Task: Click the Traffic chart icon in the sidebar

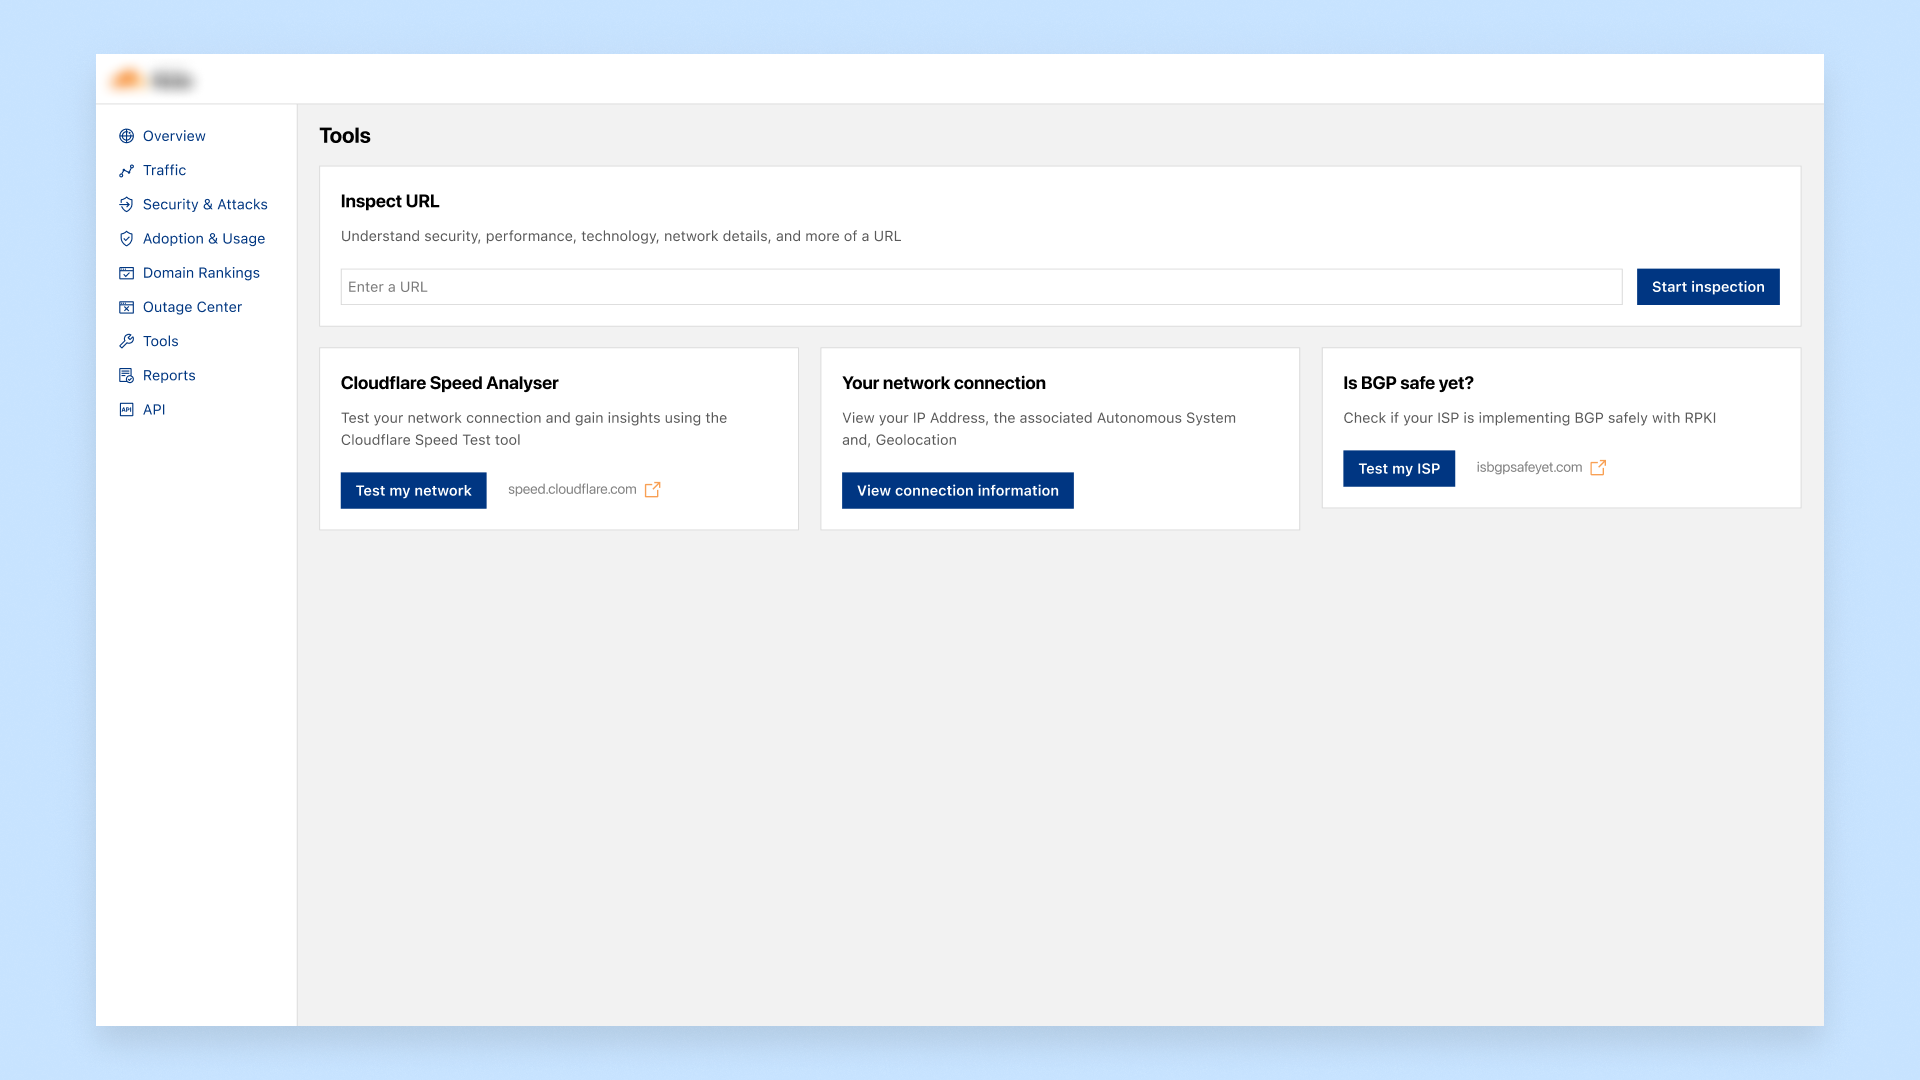Action: tap(126, 171)
